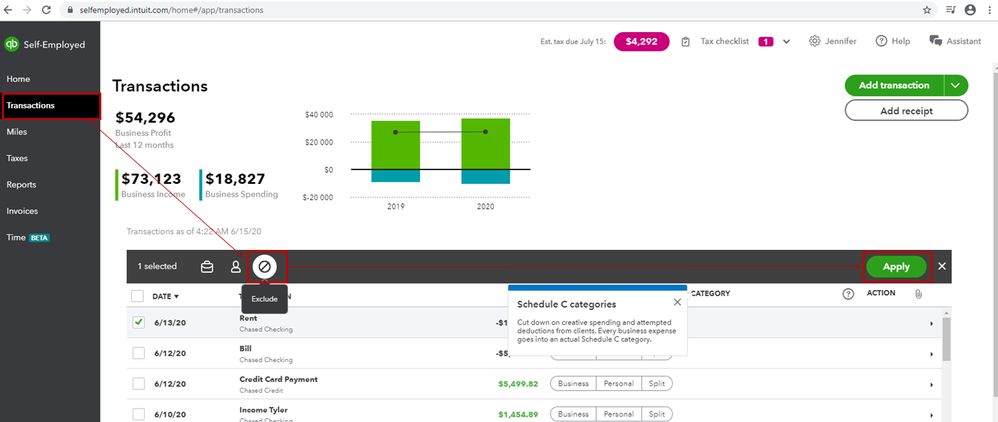Click the Add transaction button

point(894,85)
